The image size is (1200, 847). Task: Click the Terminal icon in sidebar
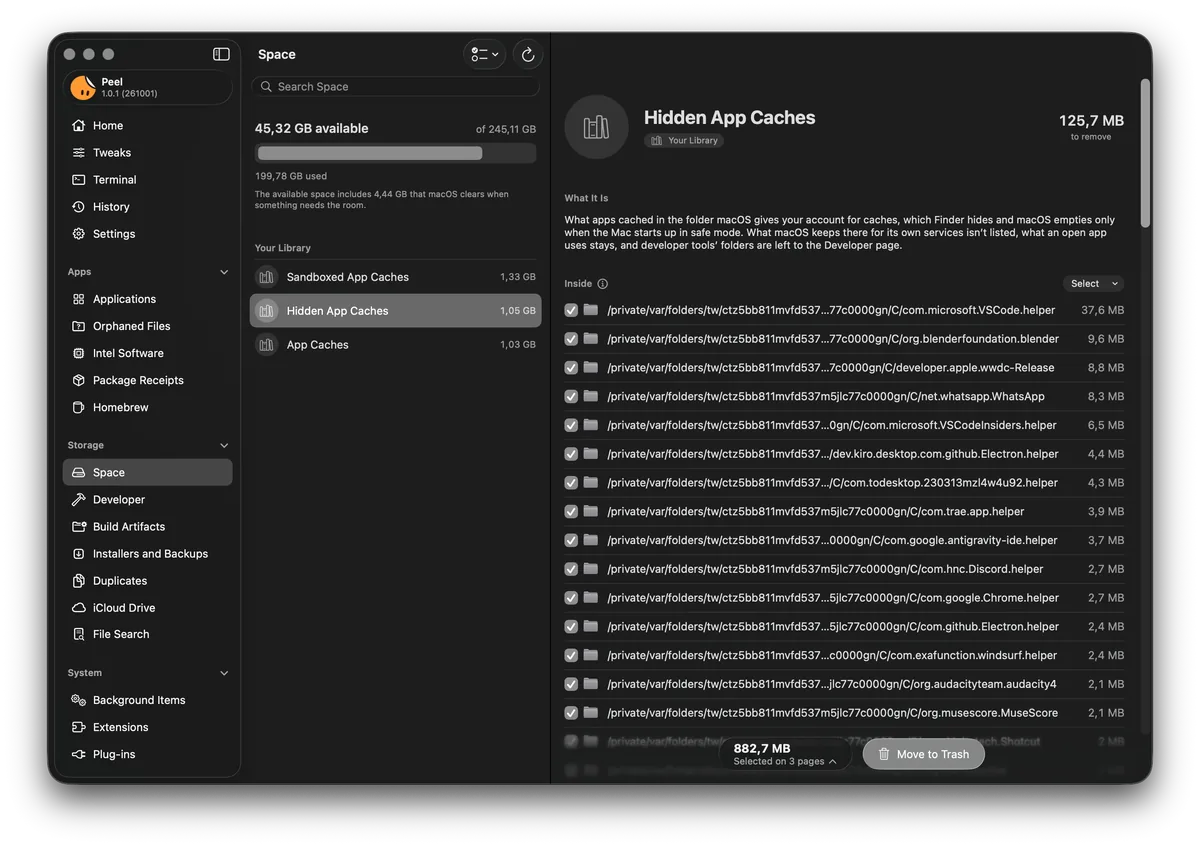click(x=79, y=180)
